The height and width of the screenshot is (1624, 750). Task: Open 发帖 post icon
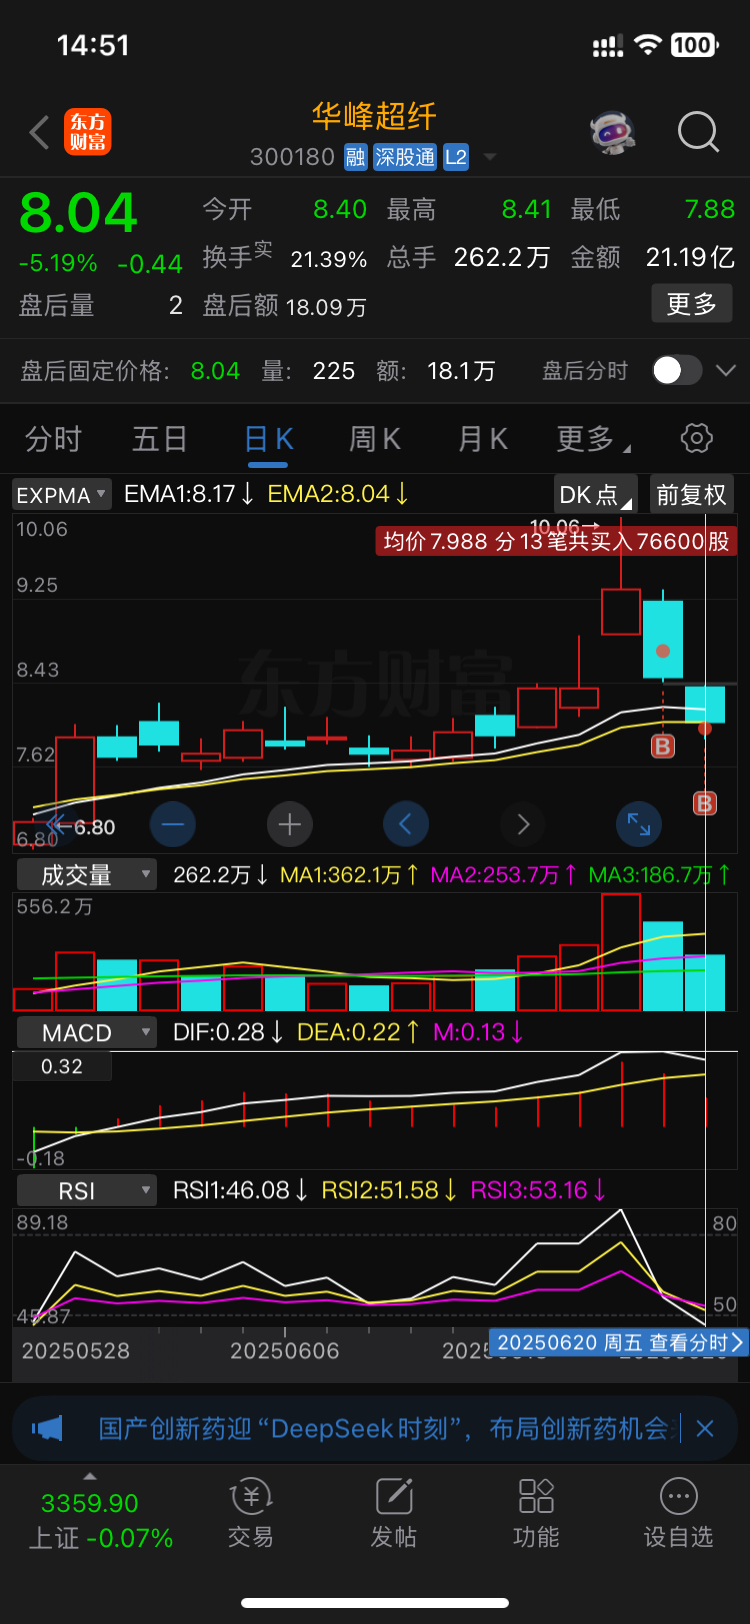pos(394,1515)
